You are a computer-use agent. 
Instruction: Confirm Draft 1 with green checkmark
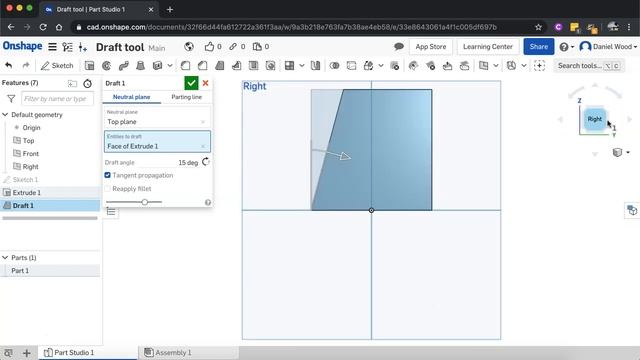click(x=191, y=83)
